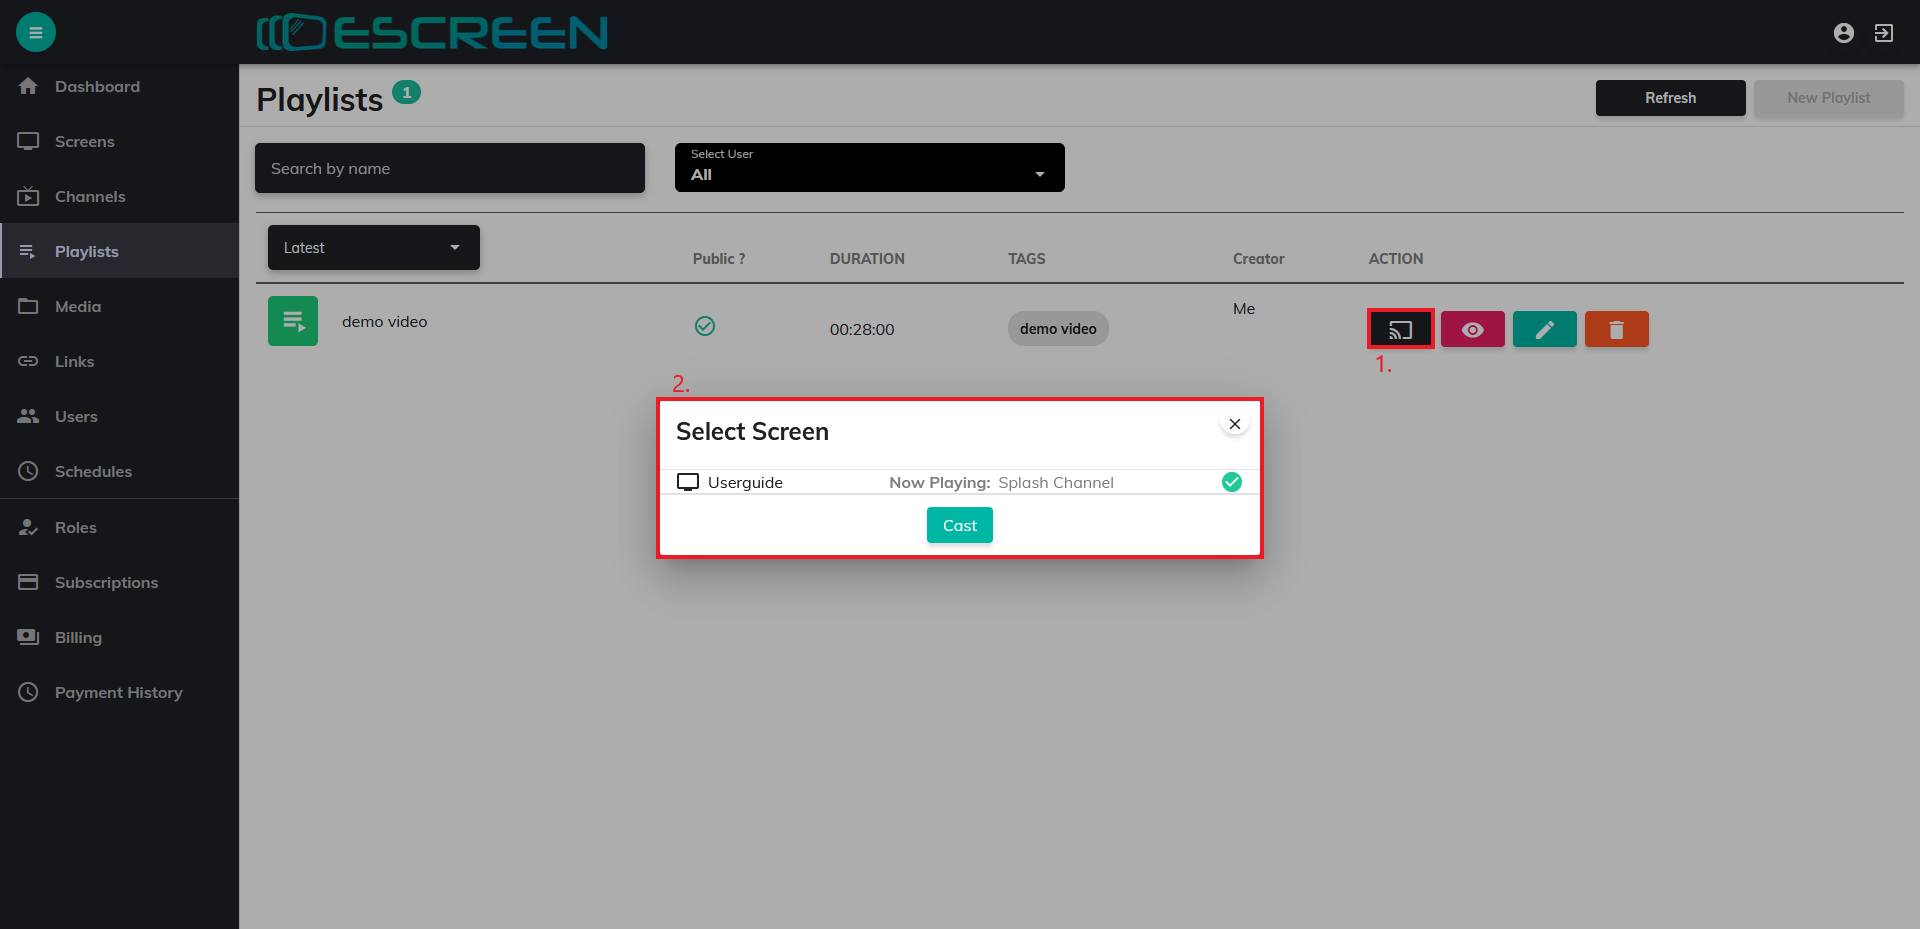The width and height of the screenshot is (1920, 929).
Task: Delete demo video with the trash icon
Action: [x=1616, y=329]
